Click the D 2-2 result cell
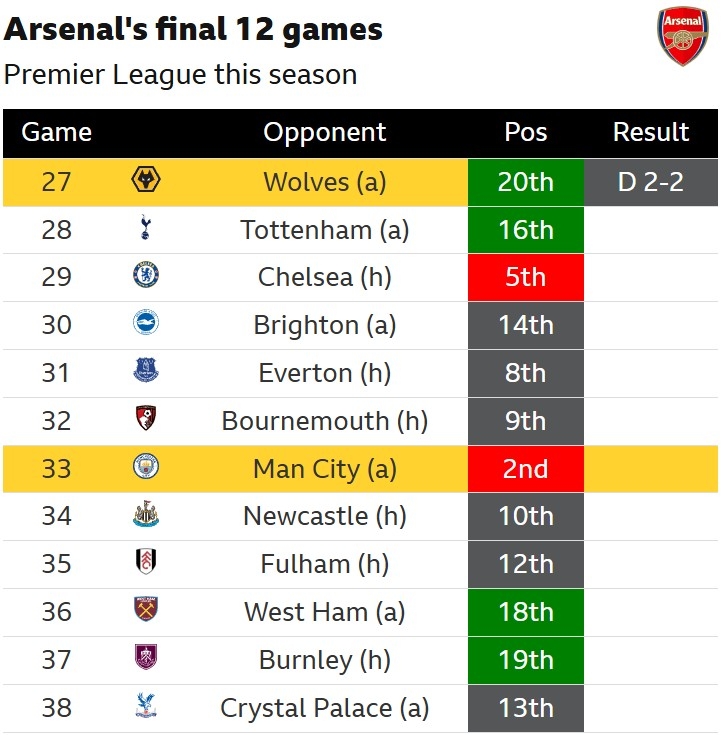This screenshot has width=722, height=735. 650,182
